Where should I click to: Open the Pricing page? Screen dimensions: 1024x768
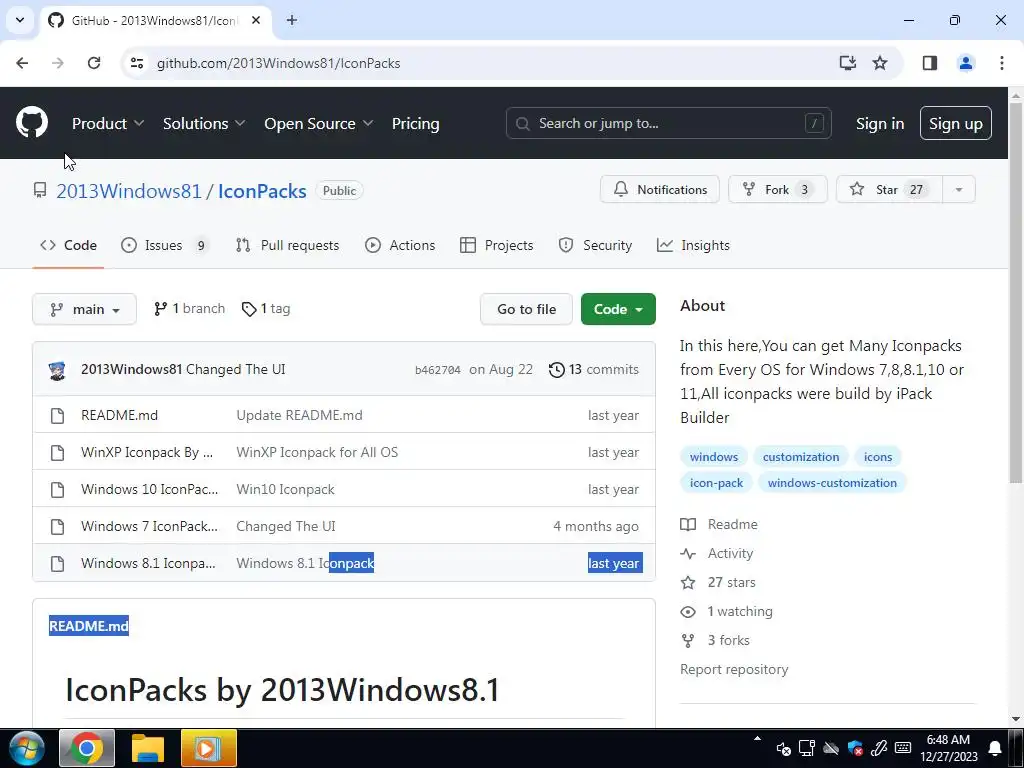tap(415, 123)
